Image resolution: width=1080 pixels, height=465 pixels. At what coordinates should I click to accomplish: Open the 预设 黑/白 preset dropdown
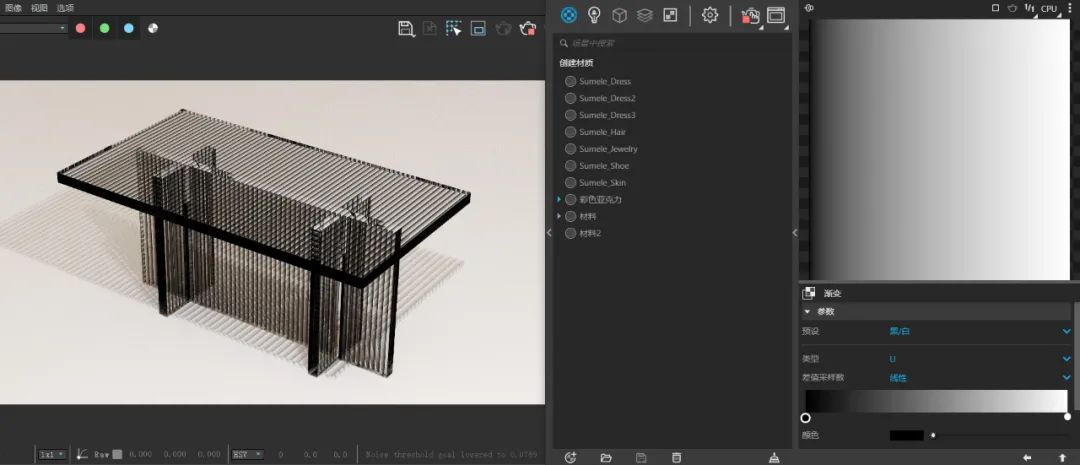point(980,331)
